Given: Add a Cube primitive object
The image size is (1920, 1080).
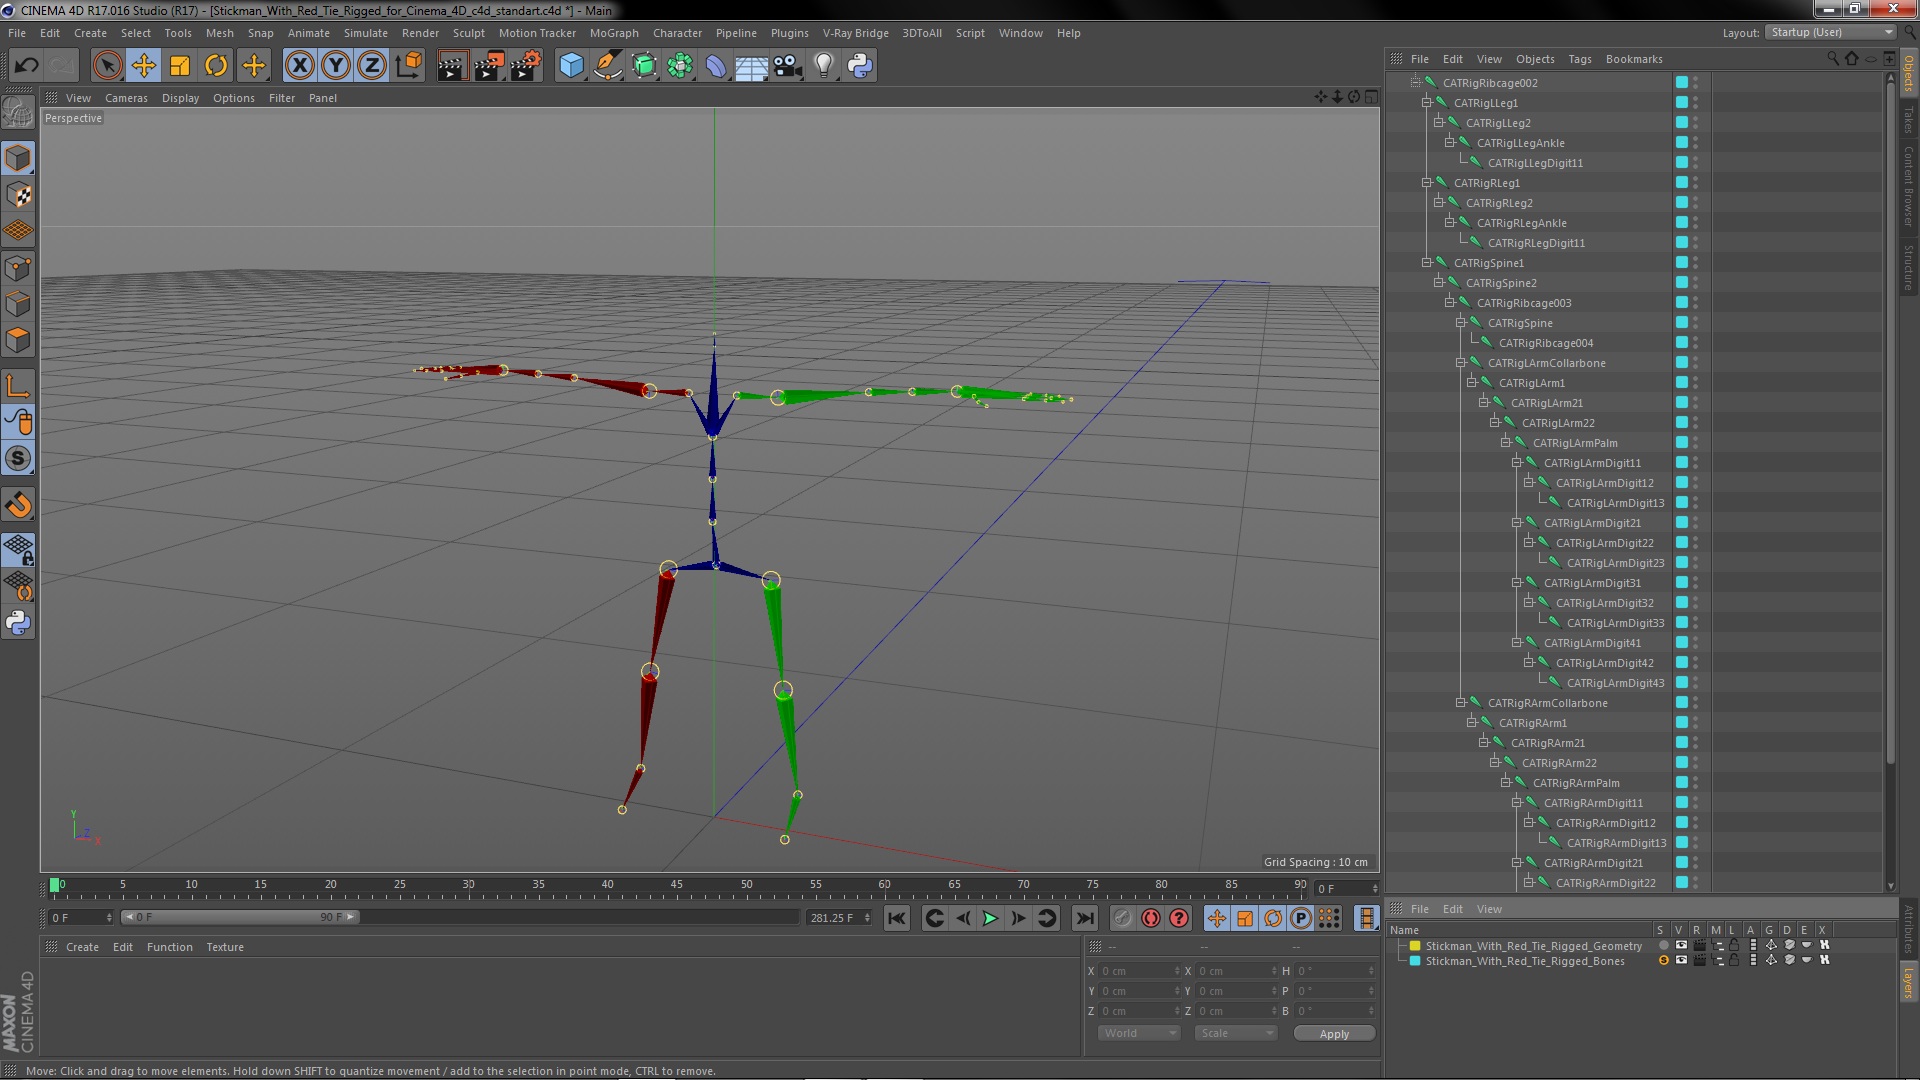Looking at the screenshot, I should [x=571, y=66].
